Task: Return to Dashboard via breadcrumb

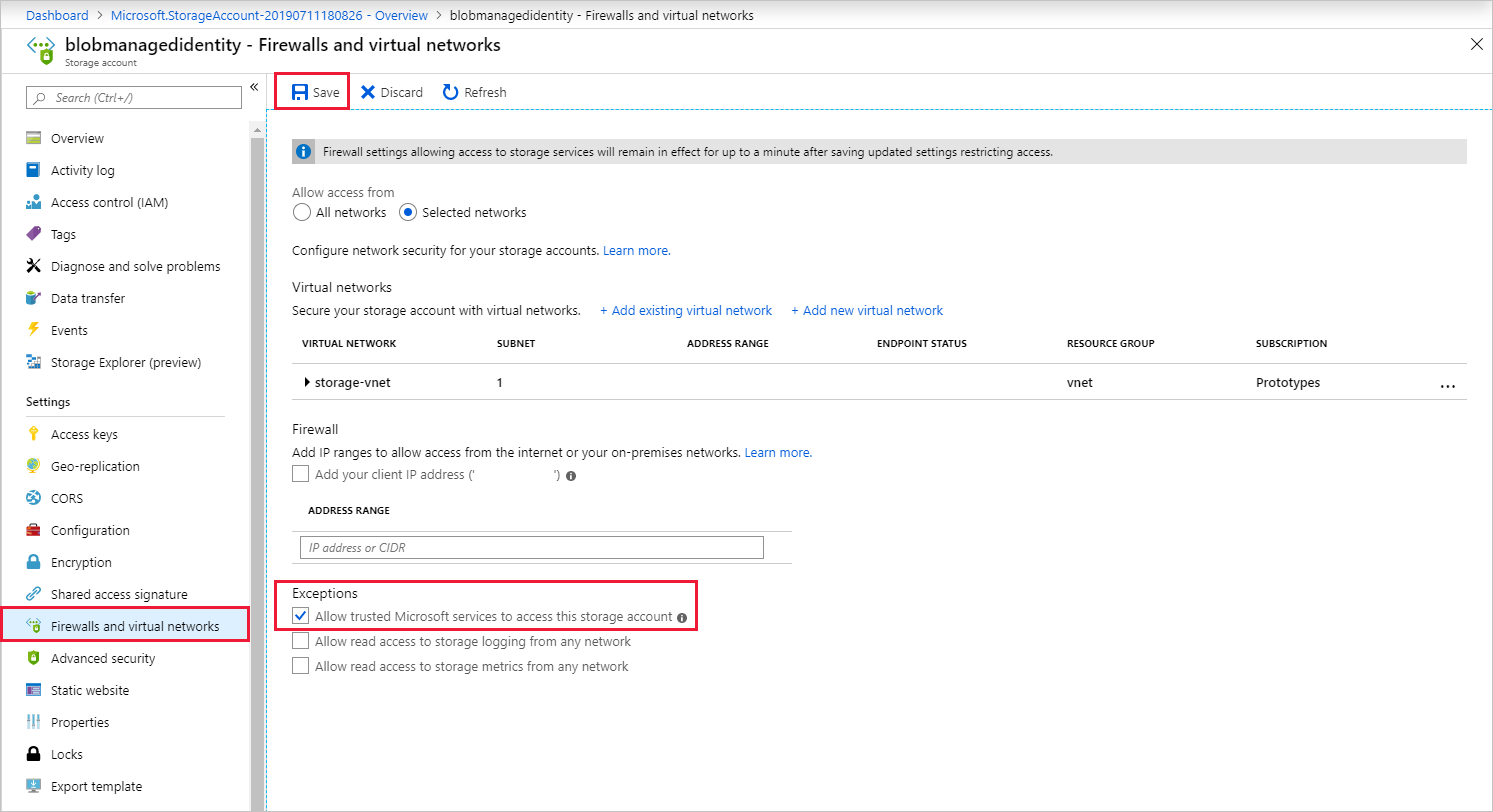Action: [x=57, y=15]
